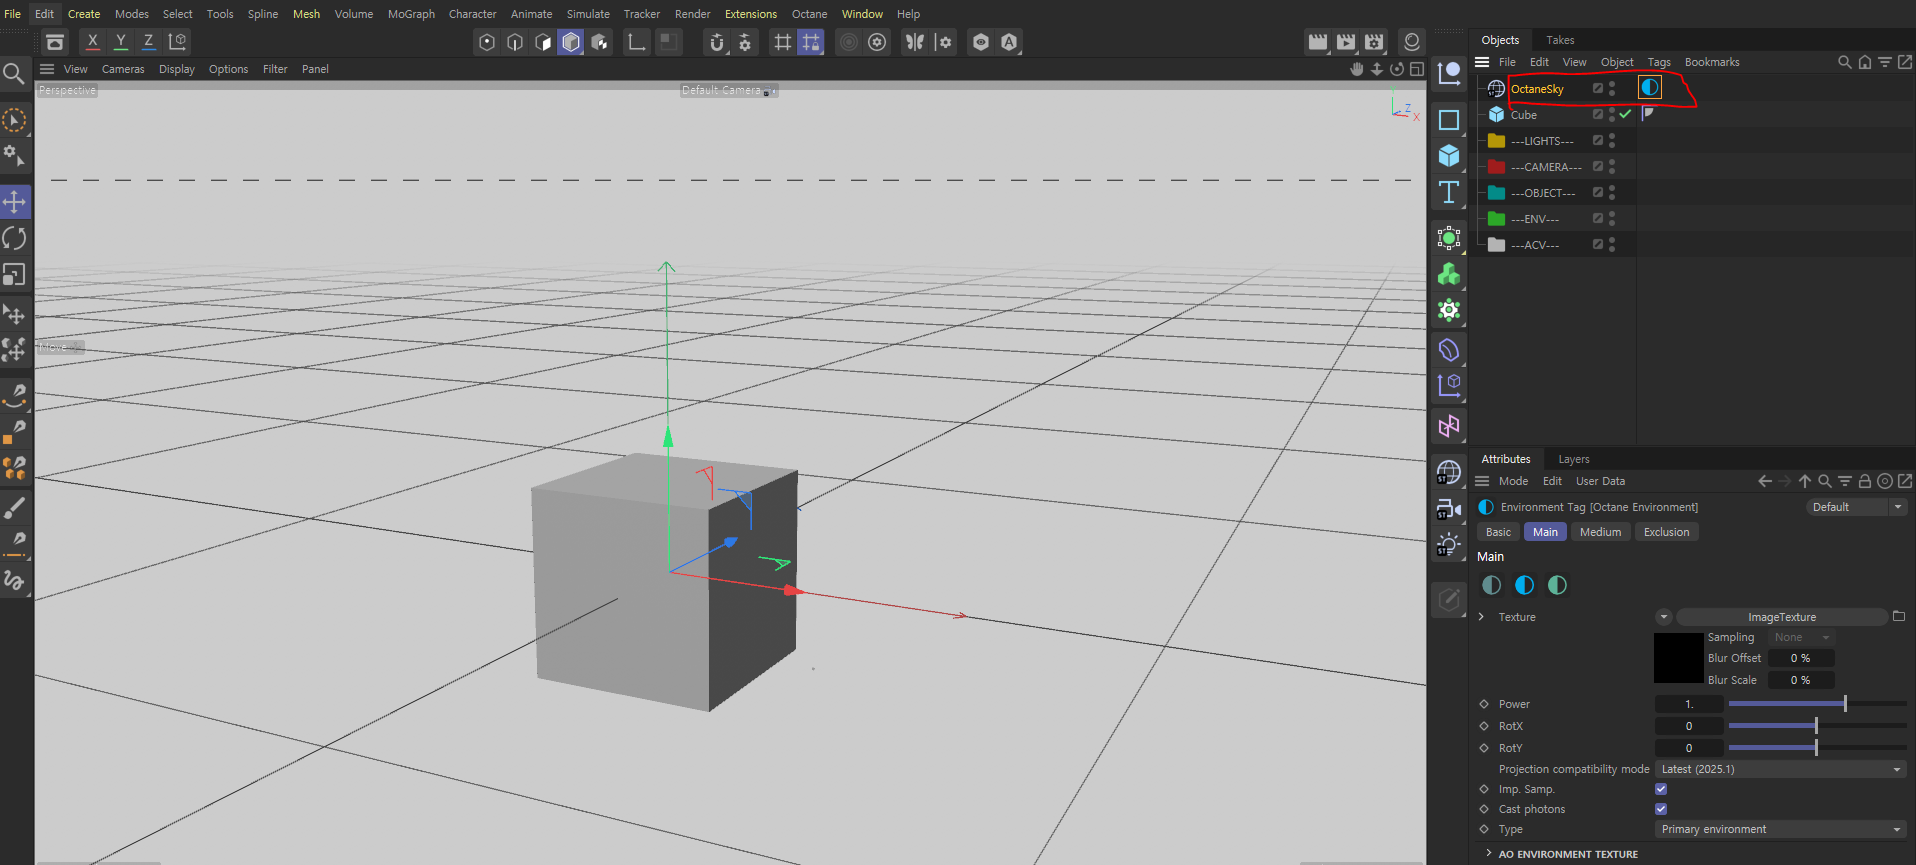The width and height of the screenshot is (1916, 865).
Task: Toggle the Workplane lock grid icon
Action: pyautogui.click(x=811, y=42)
